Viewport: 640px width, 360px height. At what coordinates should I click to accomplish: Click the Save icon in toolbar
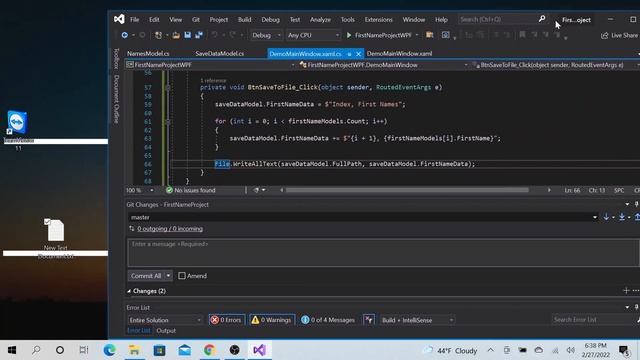(187, 36)
